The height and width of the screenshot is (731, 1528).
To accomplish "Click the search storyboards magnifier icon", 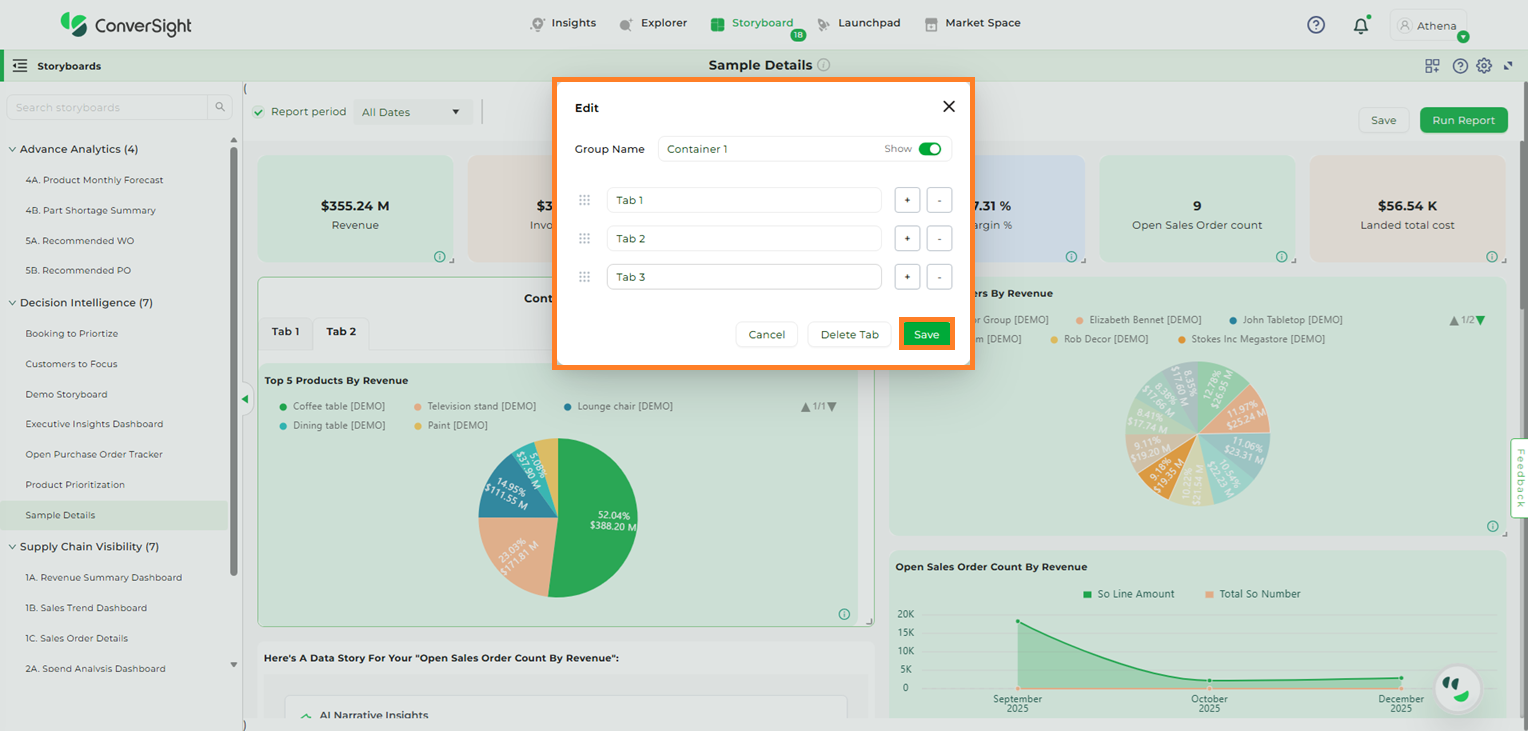I will point(219,107).
